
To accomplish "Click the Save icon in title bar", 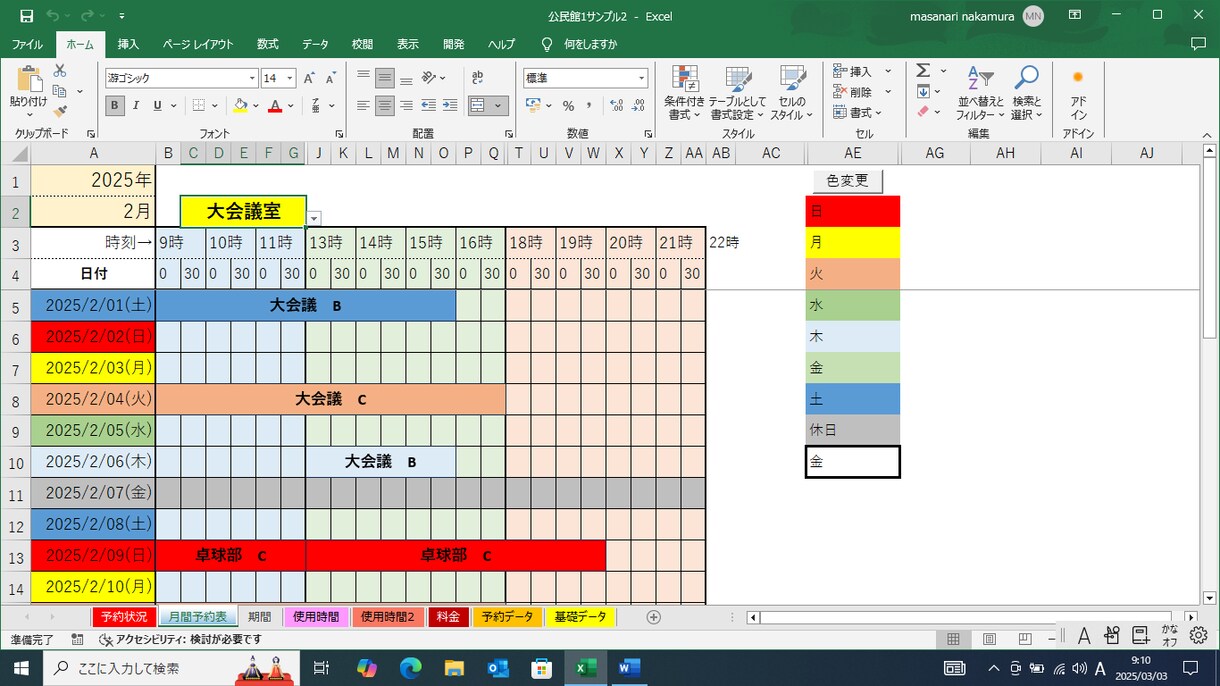I will 27,16.
